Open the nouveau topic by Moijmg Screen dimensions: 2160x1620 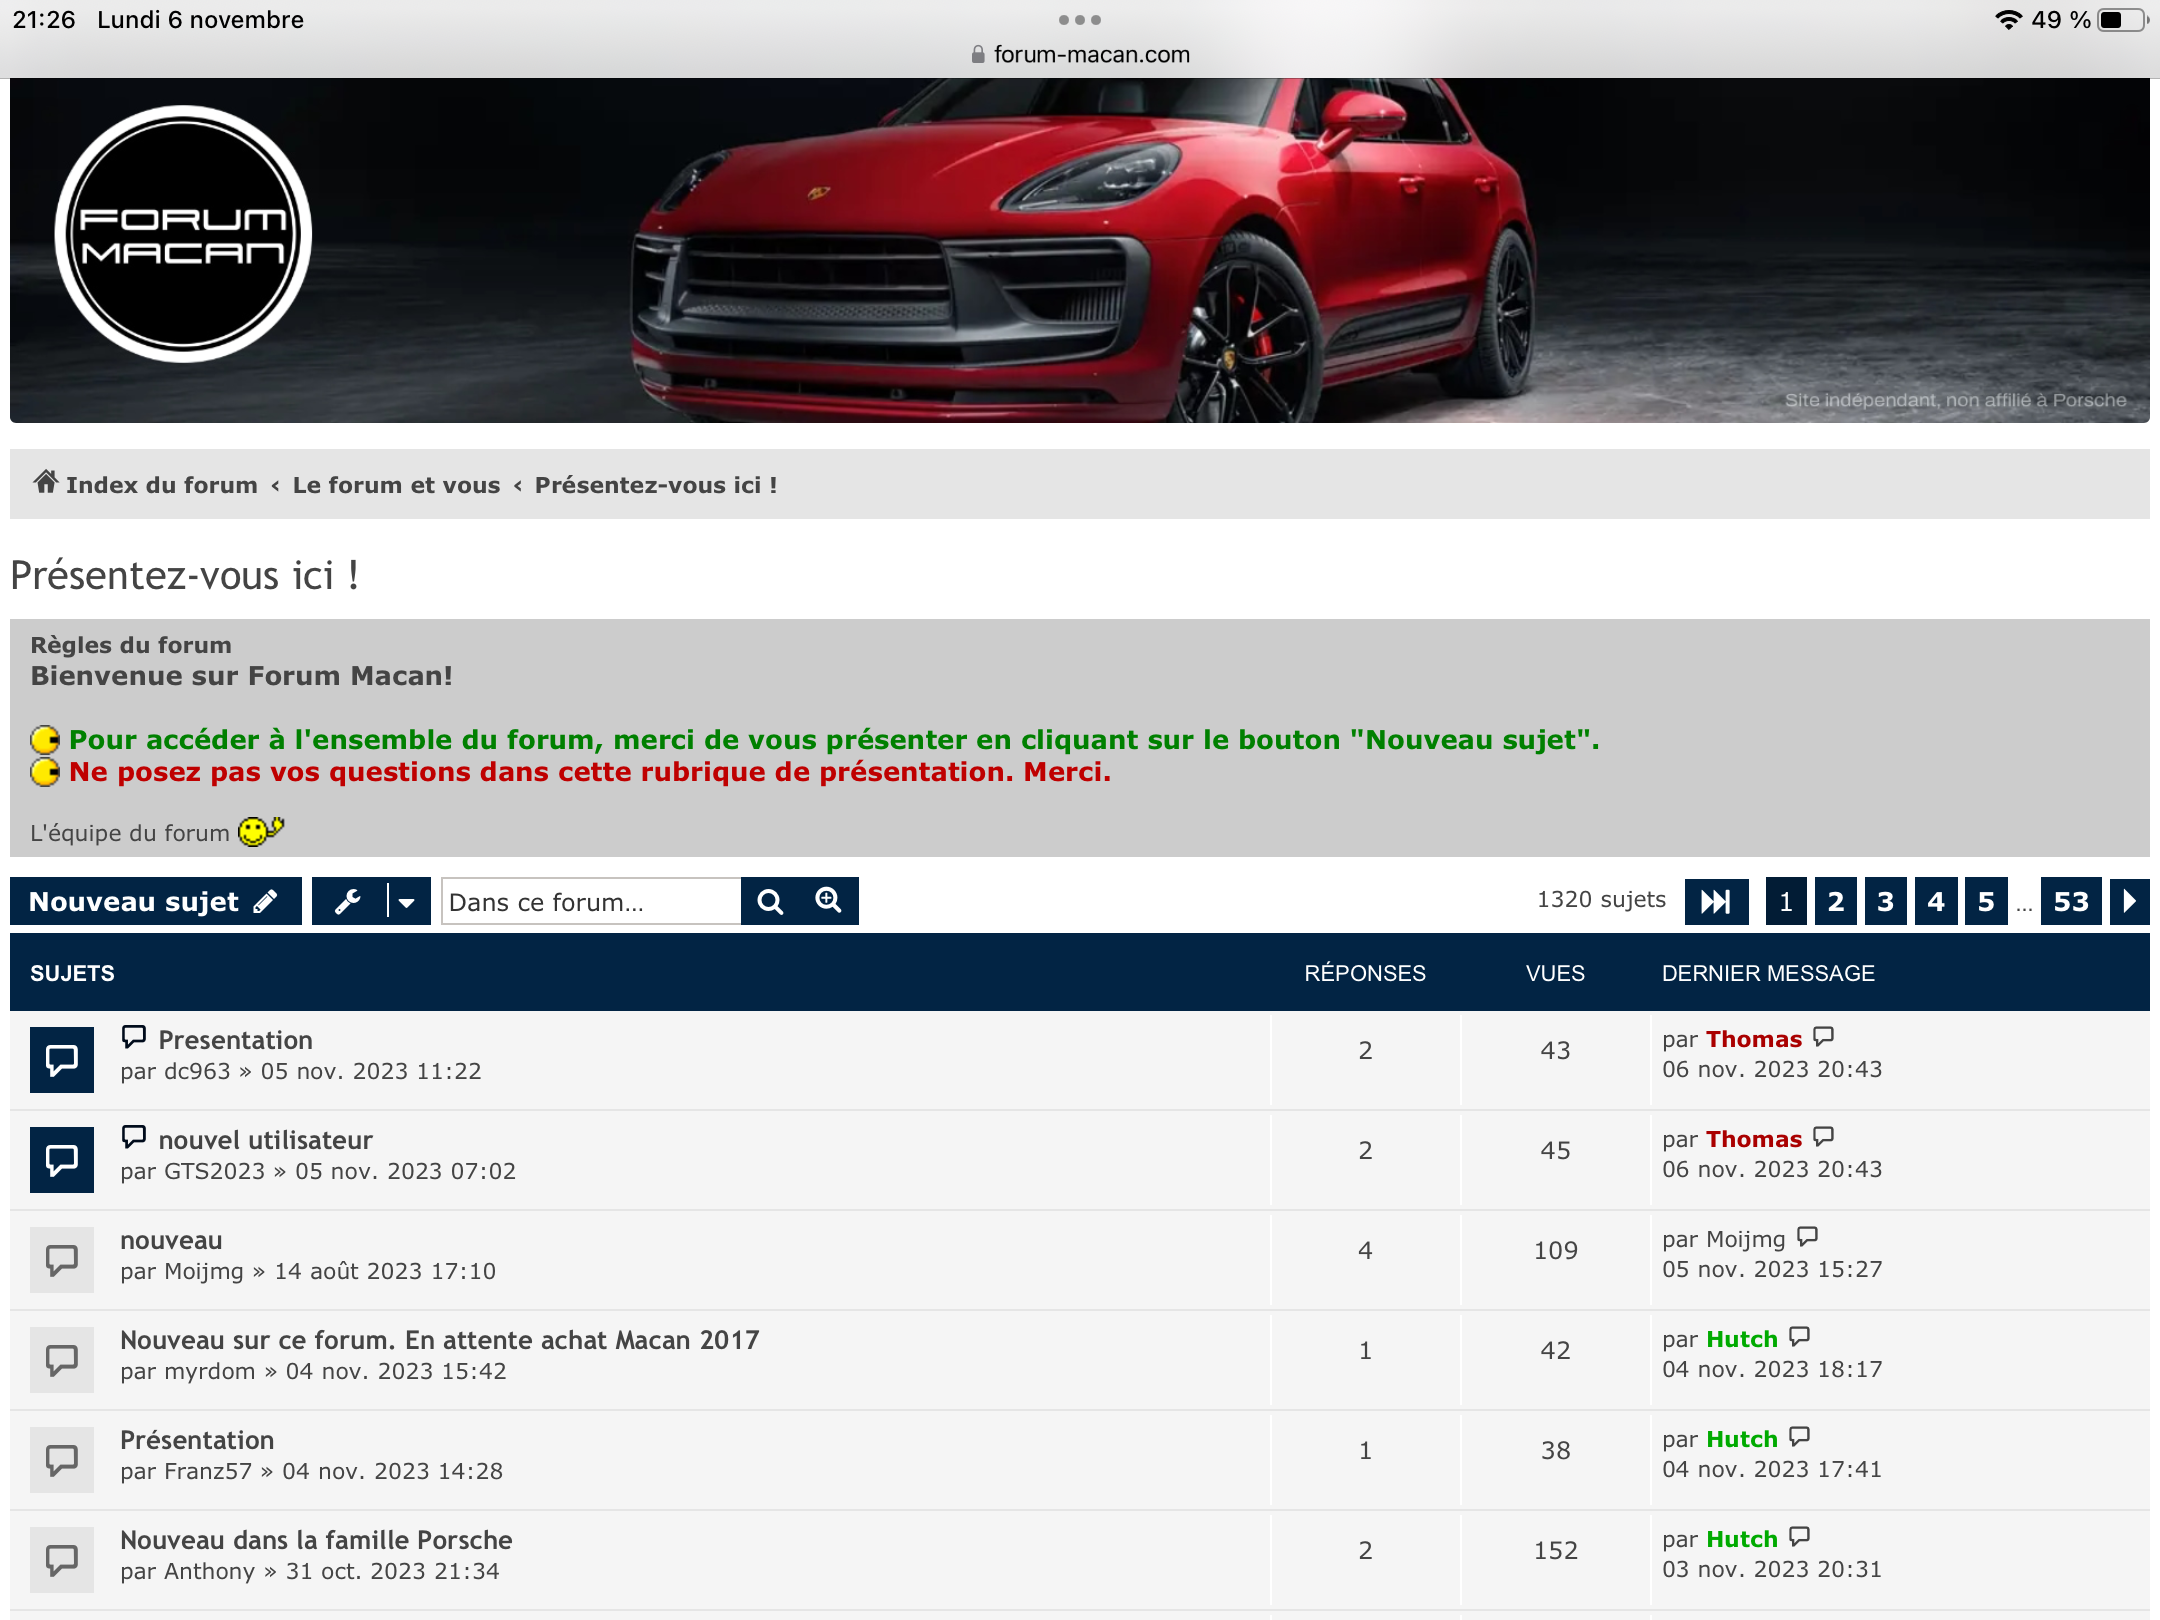pos(171,1240)
